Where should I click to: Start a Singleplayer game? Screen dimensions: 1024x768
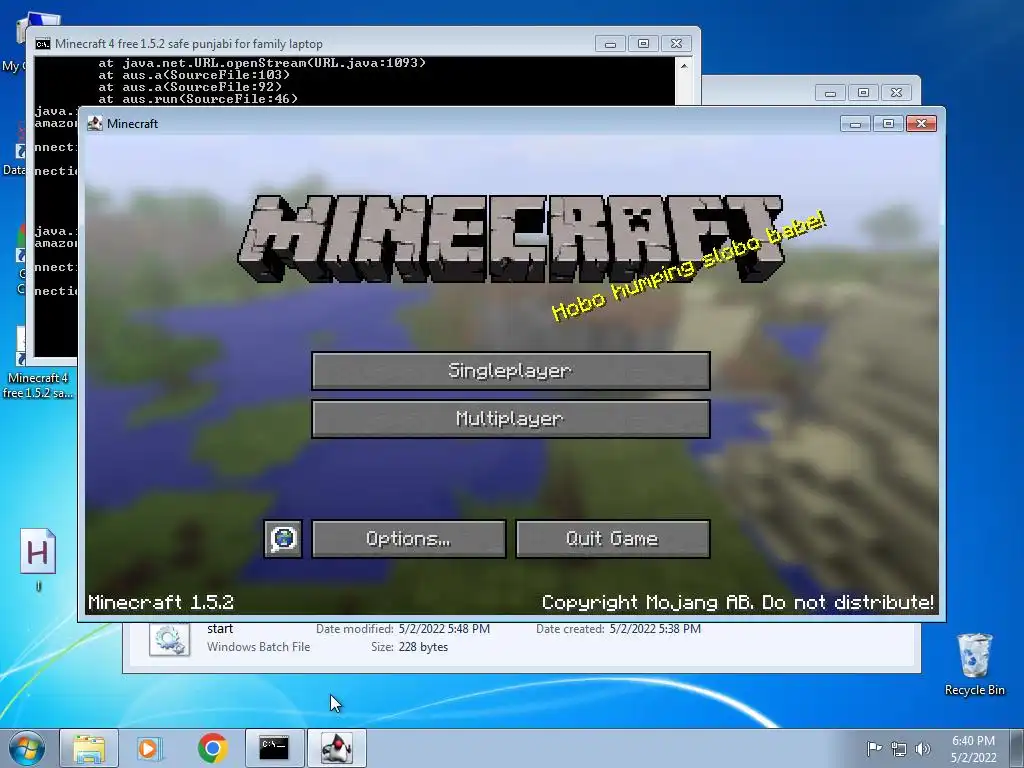(511, 371)
